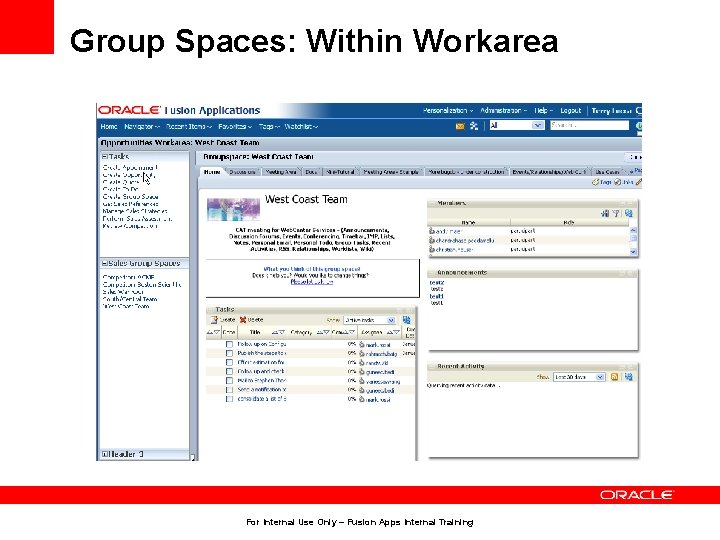Click the first icon in the Members toolbar
This screenshot has height=540, width=720.
[605, 213]
